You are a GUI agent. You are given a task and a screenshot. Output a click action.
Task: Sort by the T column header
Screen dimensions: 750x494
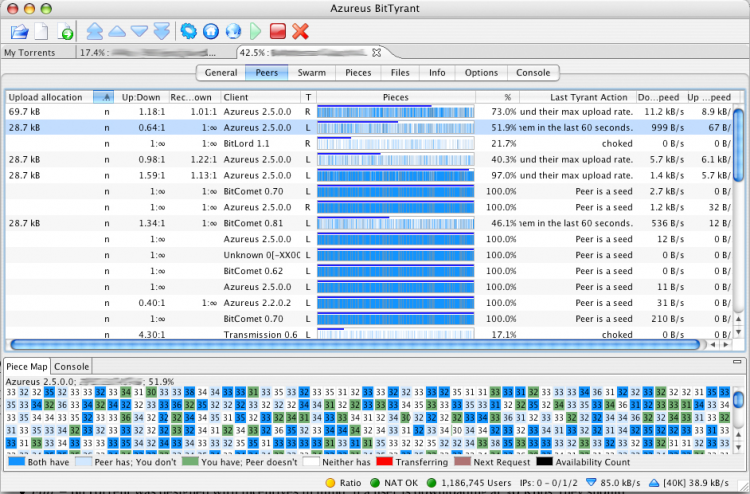coord(309,97)
